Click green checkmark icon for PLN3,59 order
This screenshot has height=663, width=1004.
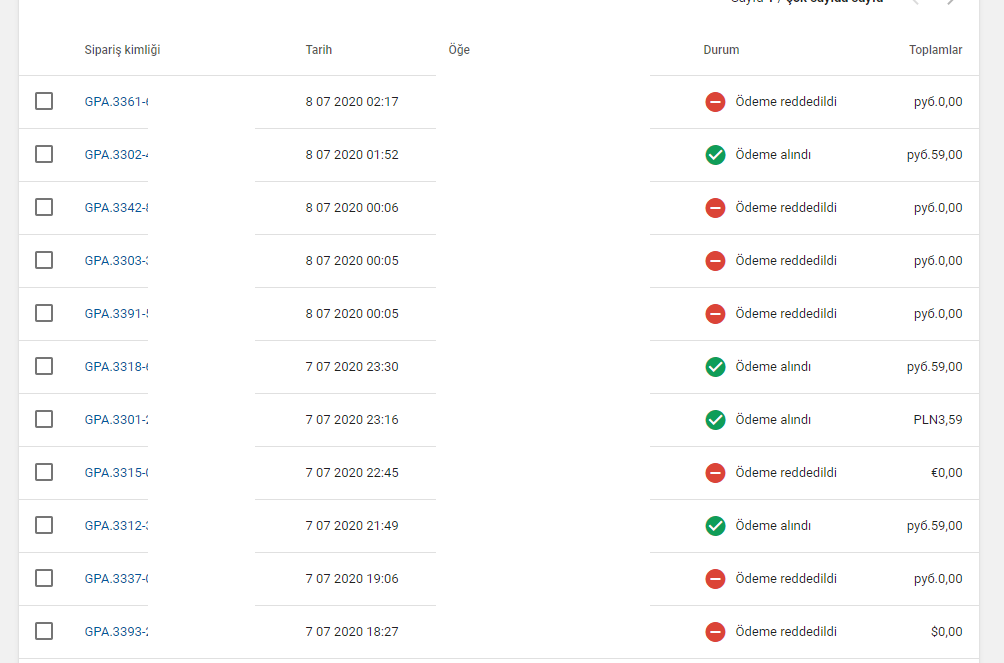pyautogui.click(x=715, y=420)
